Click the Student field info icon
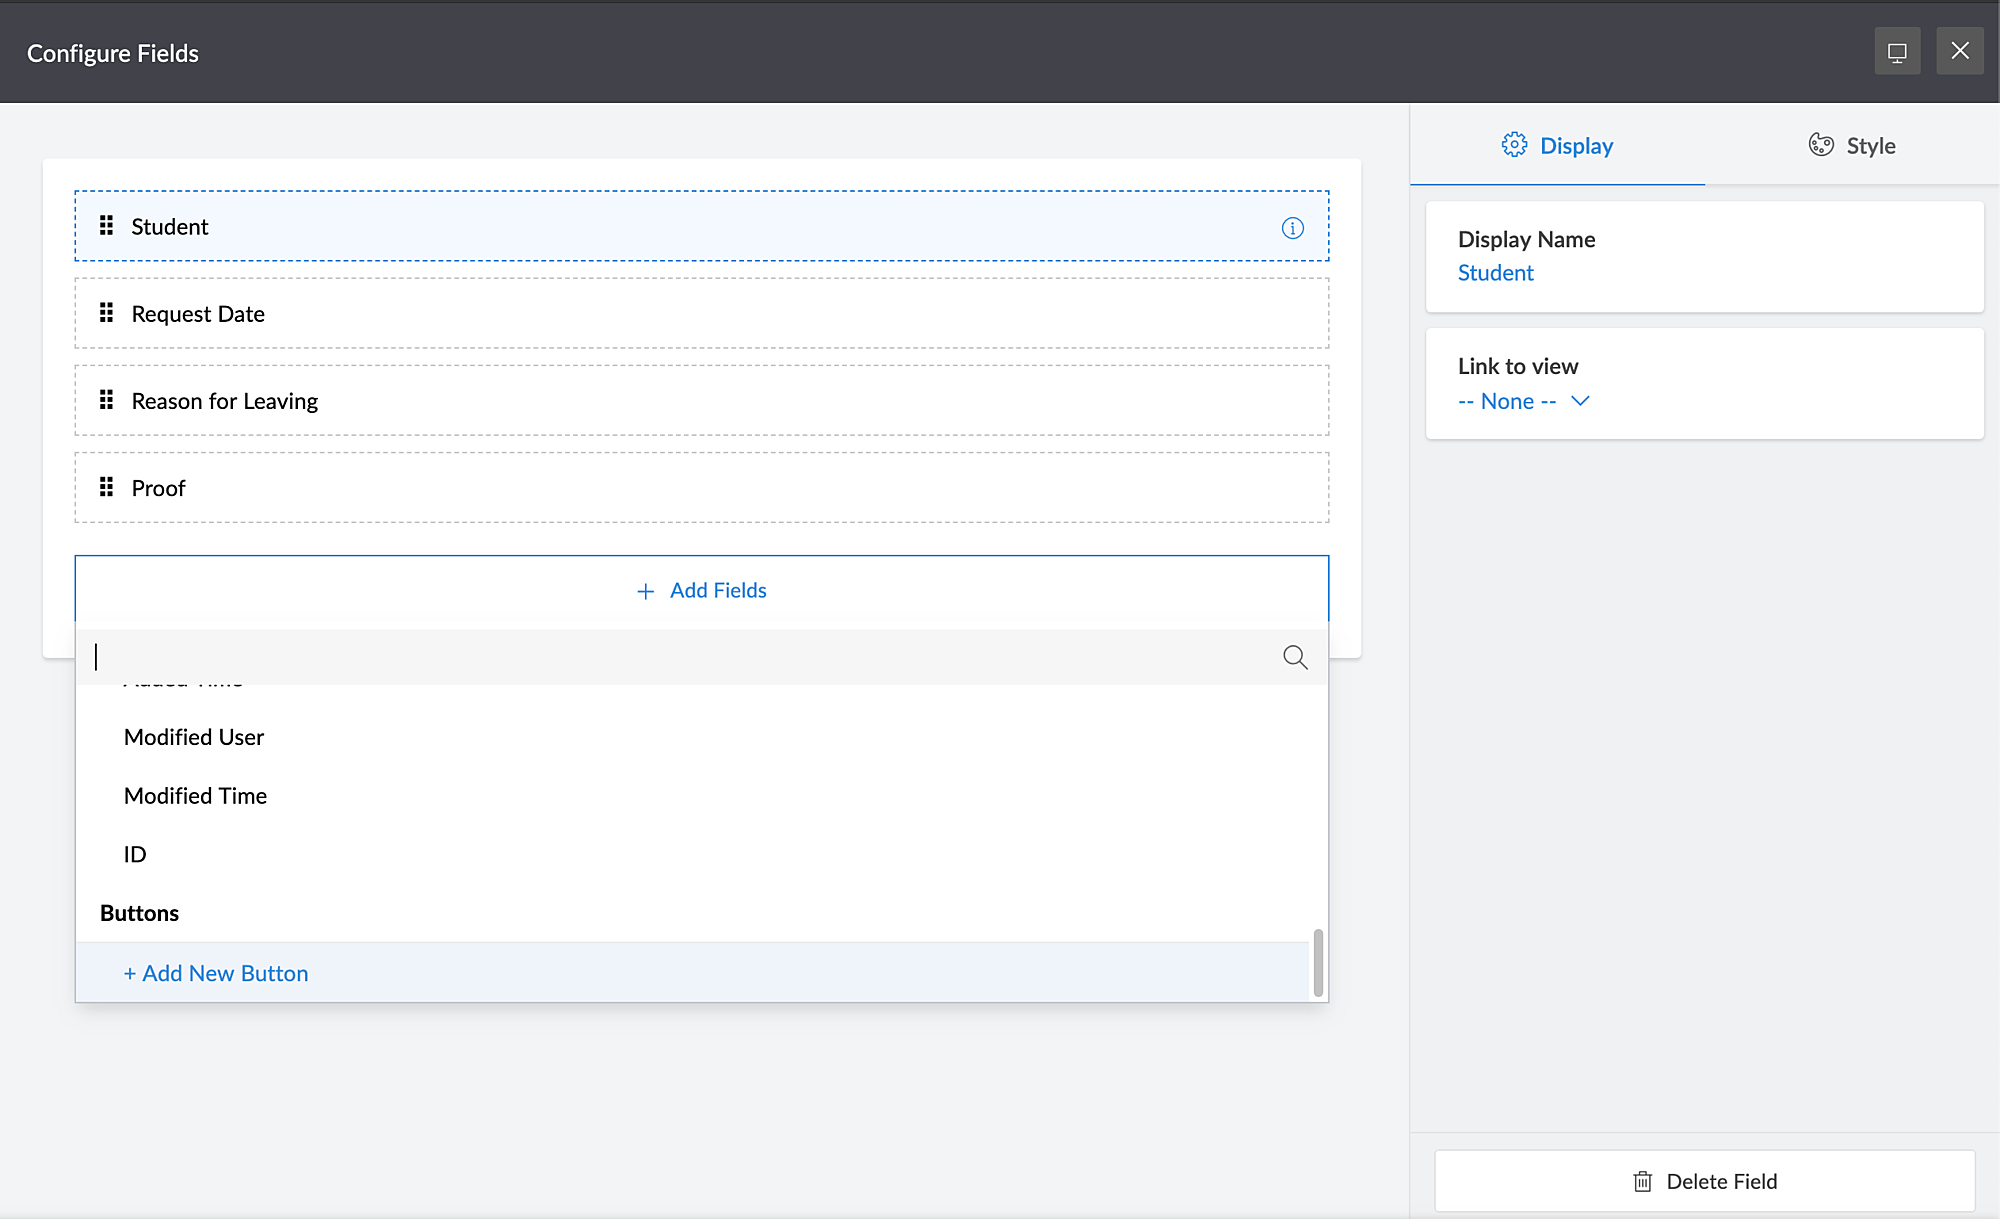 (x=1292, y=228)
